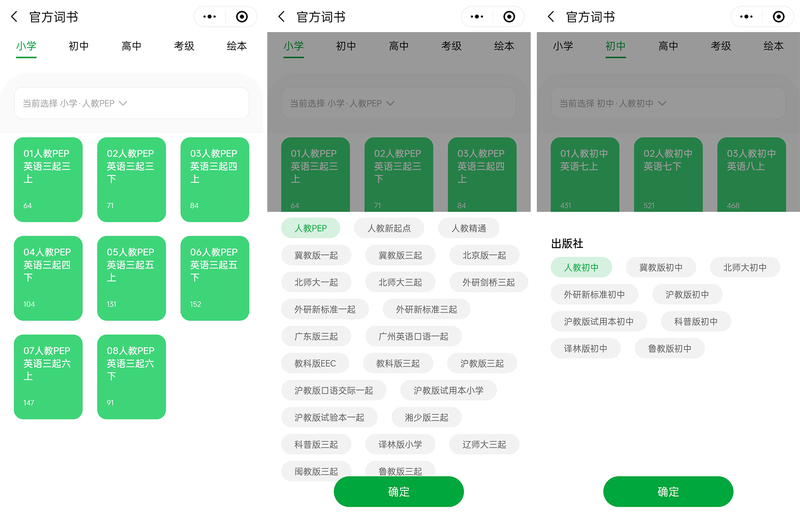Open the three-dot menu in left screen
This screenshot has height=524, width=800.
coord(210,17)
